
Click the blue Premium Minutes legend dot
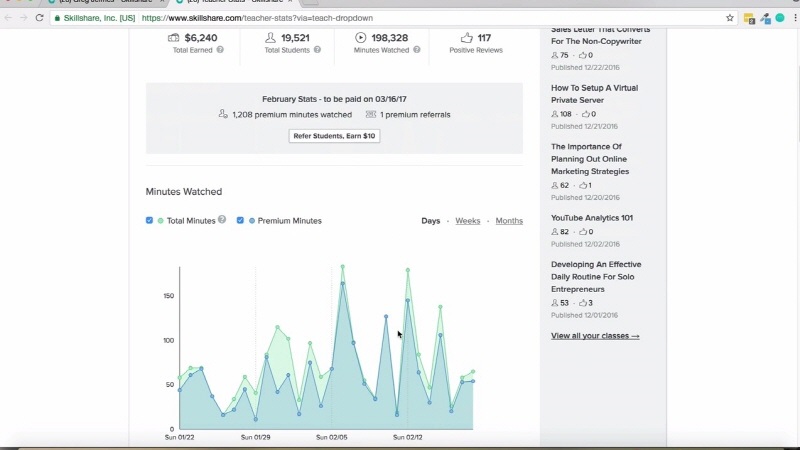coord(252,221)
